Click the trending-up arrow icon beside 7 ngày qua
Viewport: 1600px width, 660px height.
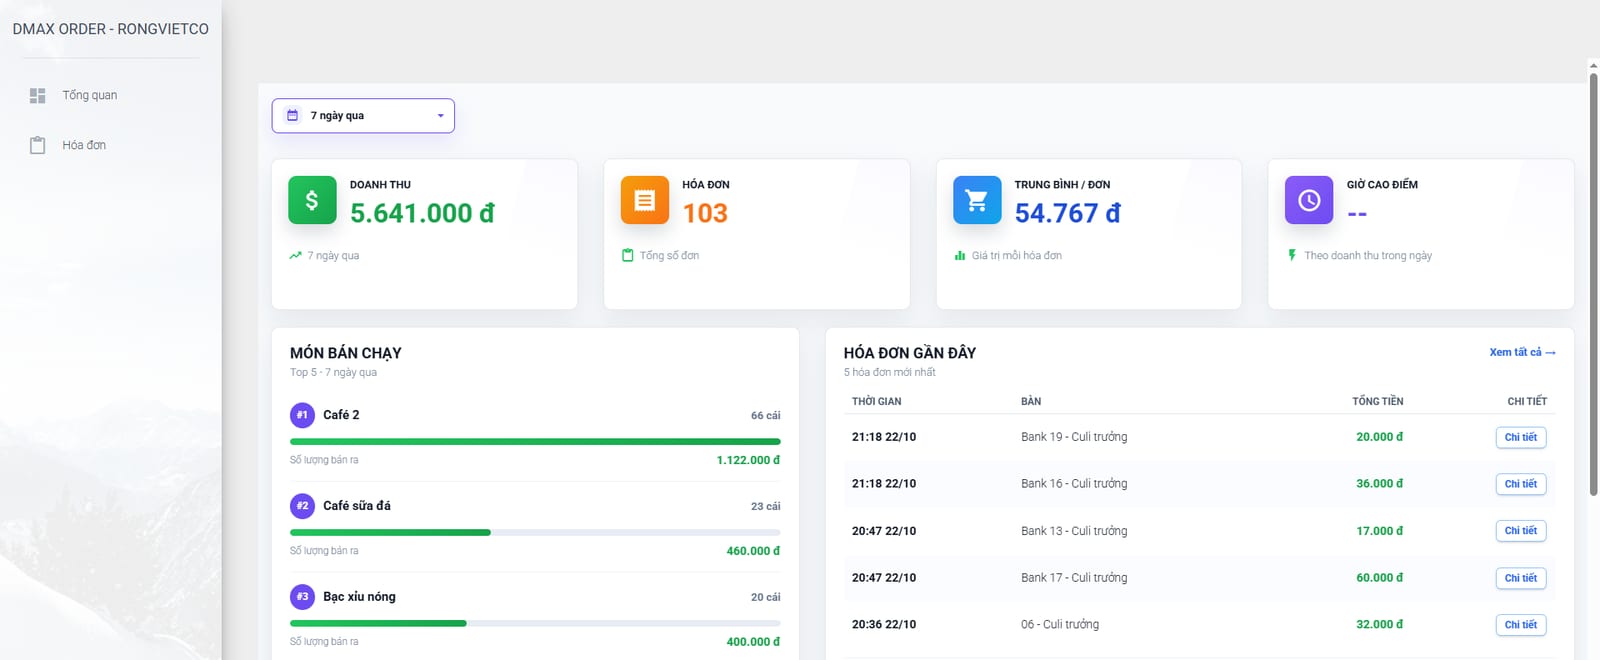[x=295, y=256]
